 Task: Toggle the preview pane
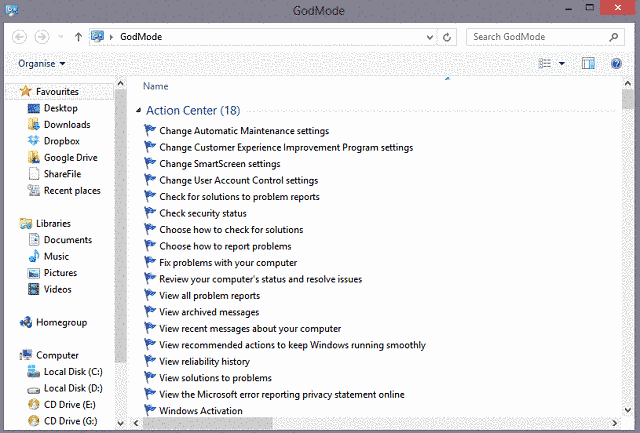588,63
